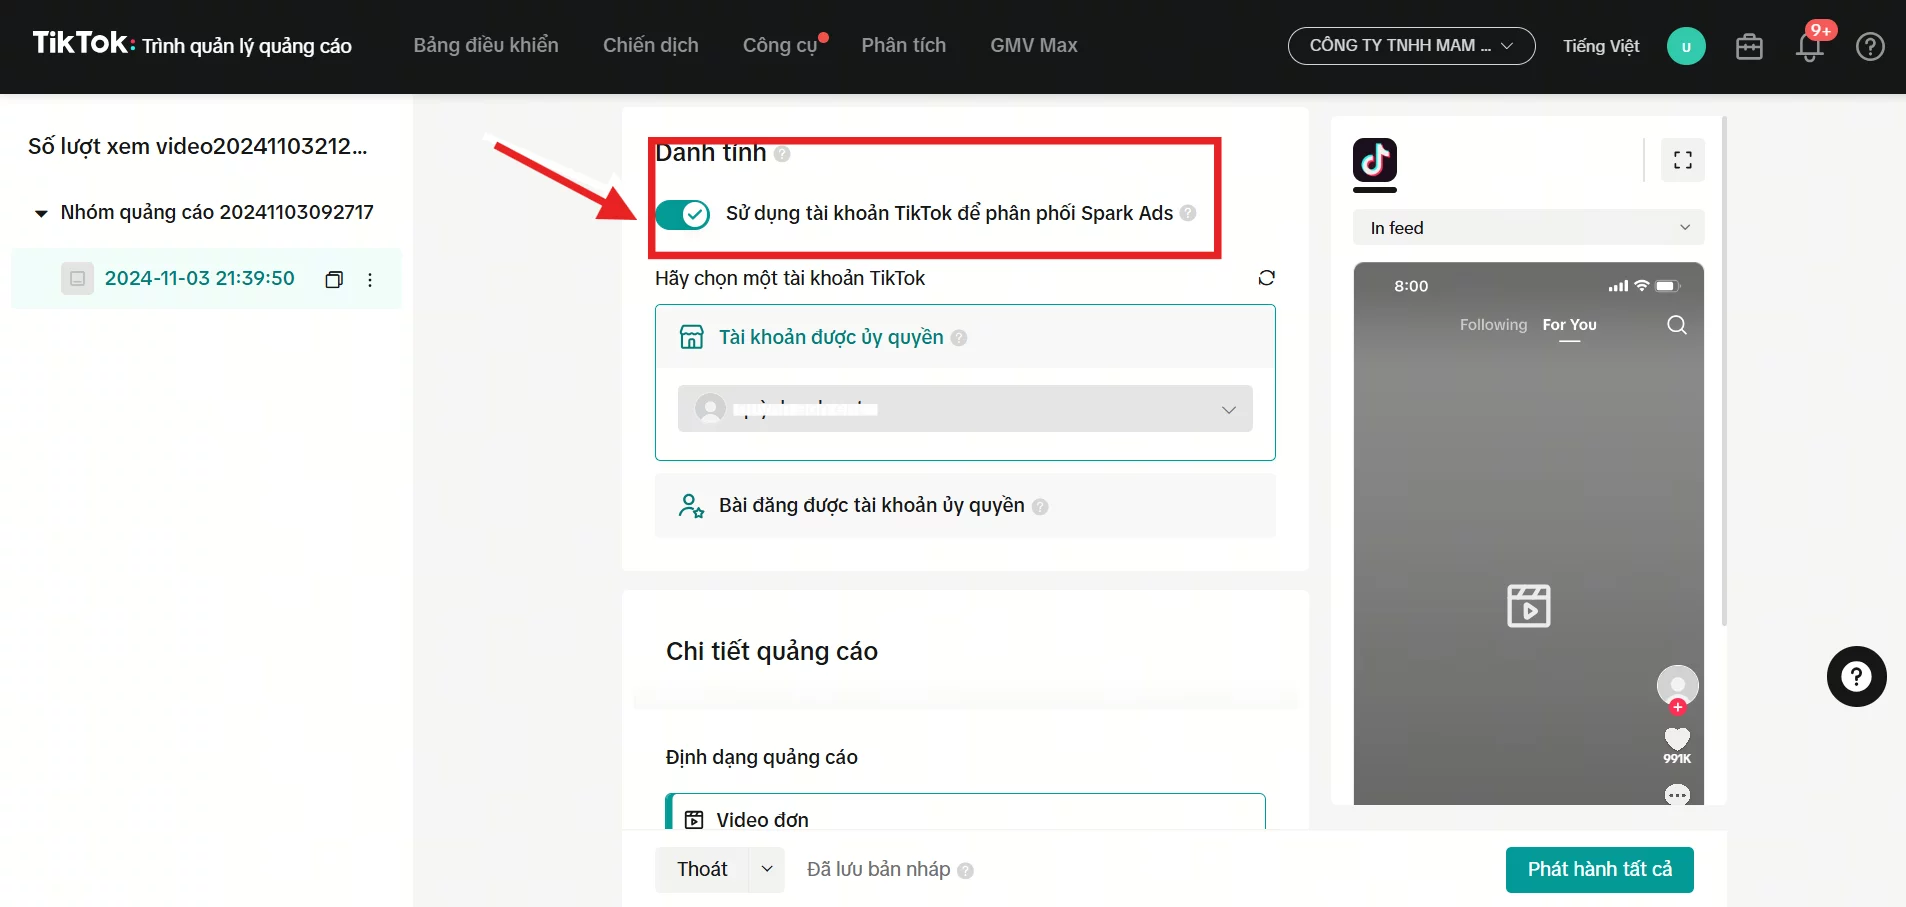Select the ad 2024-11-03 21:39:50

coord(200,278)
